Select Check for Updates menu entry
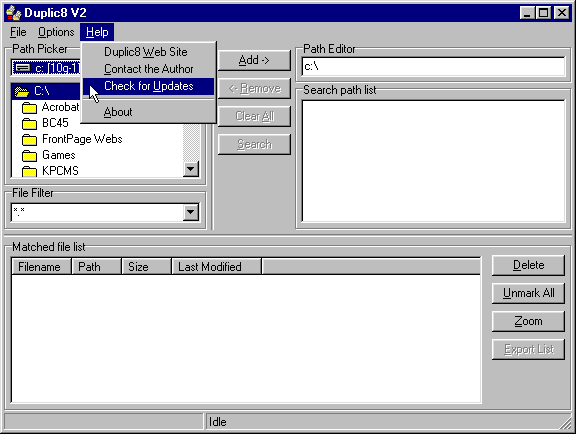Screen dimensions: 576x434 tap(148, 86)
